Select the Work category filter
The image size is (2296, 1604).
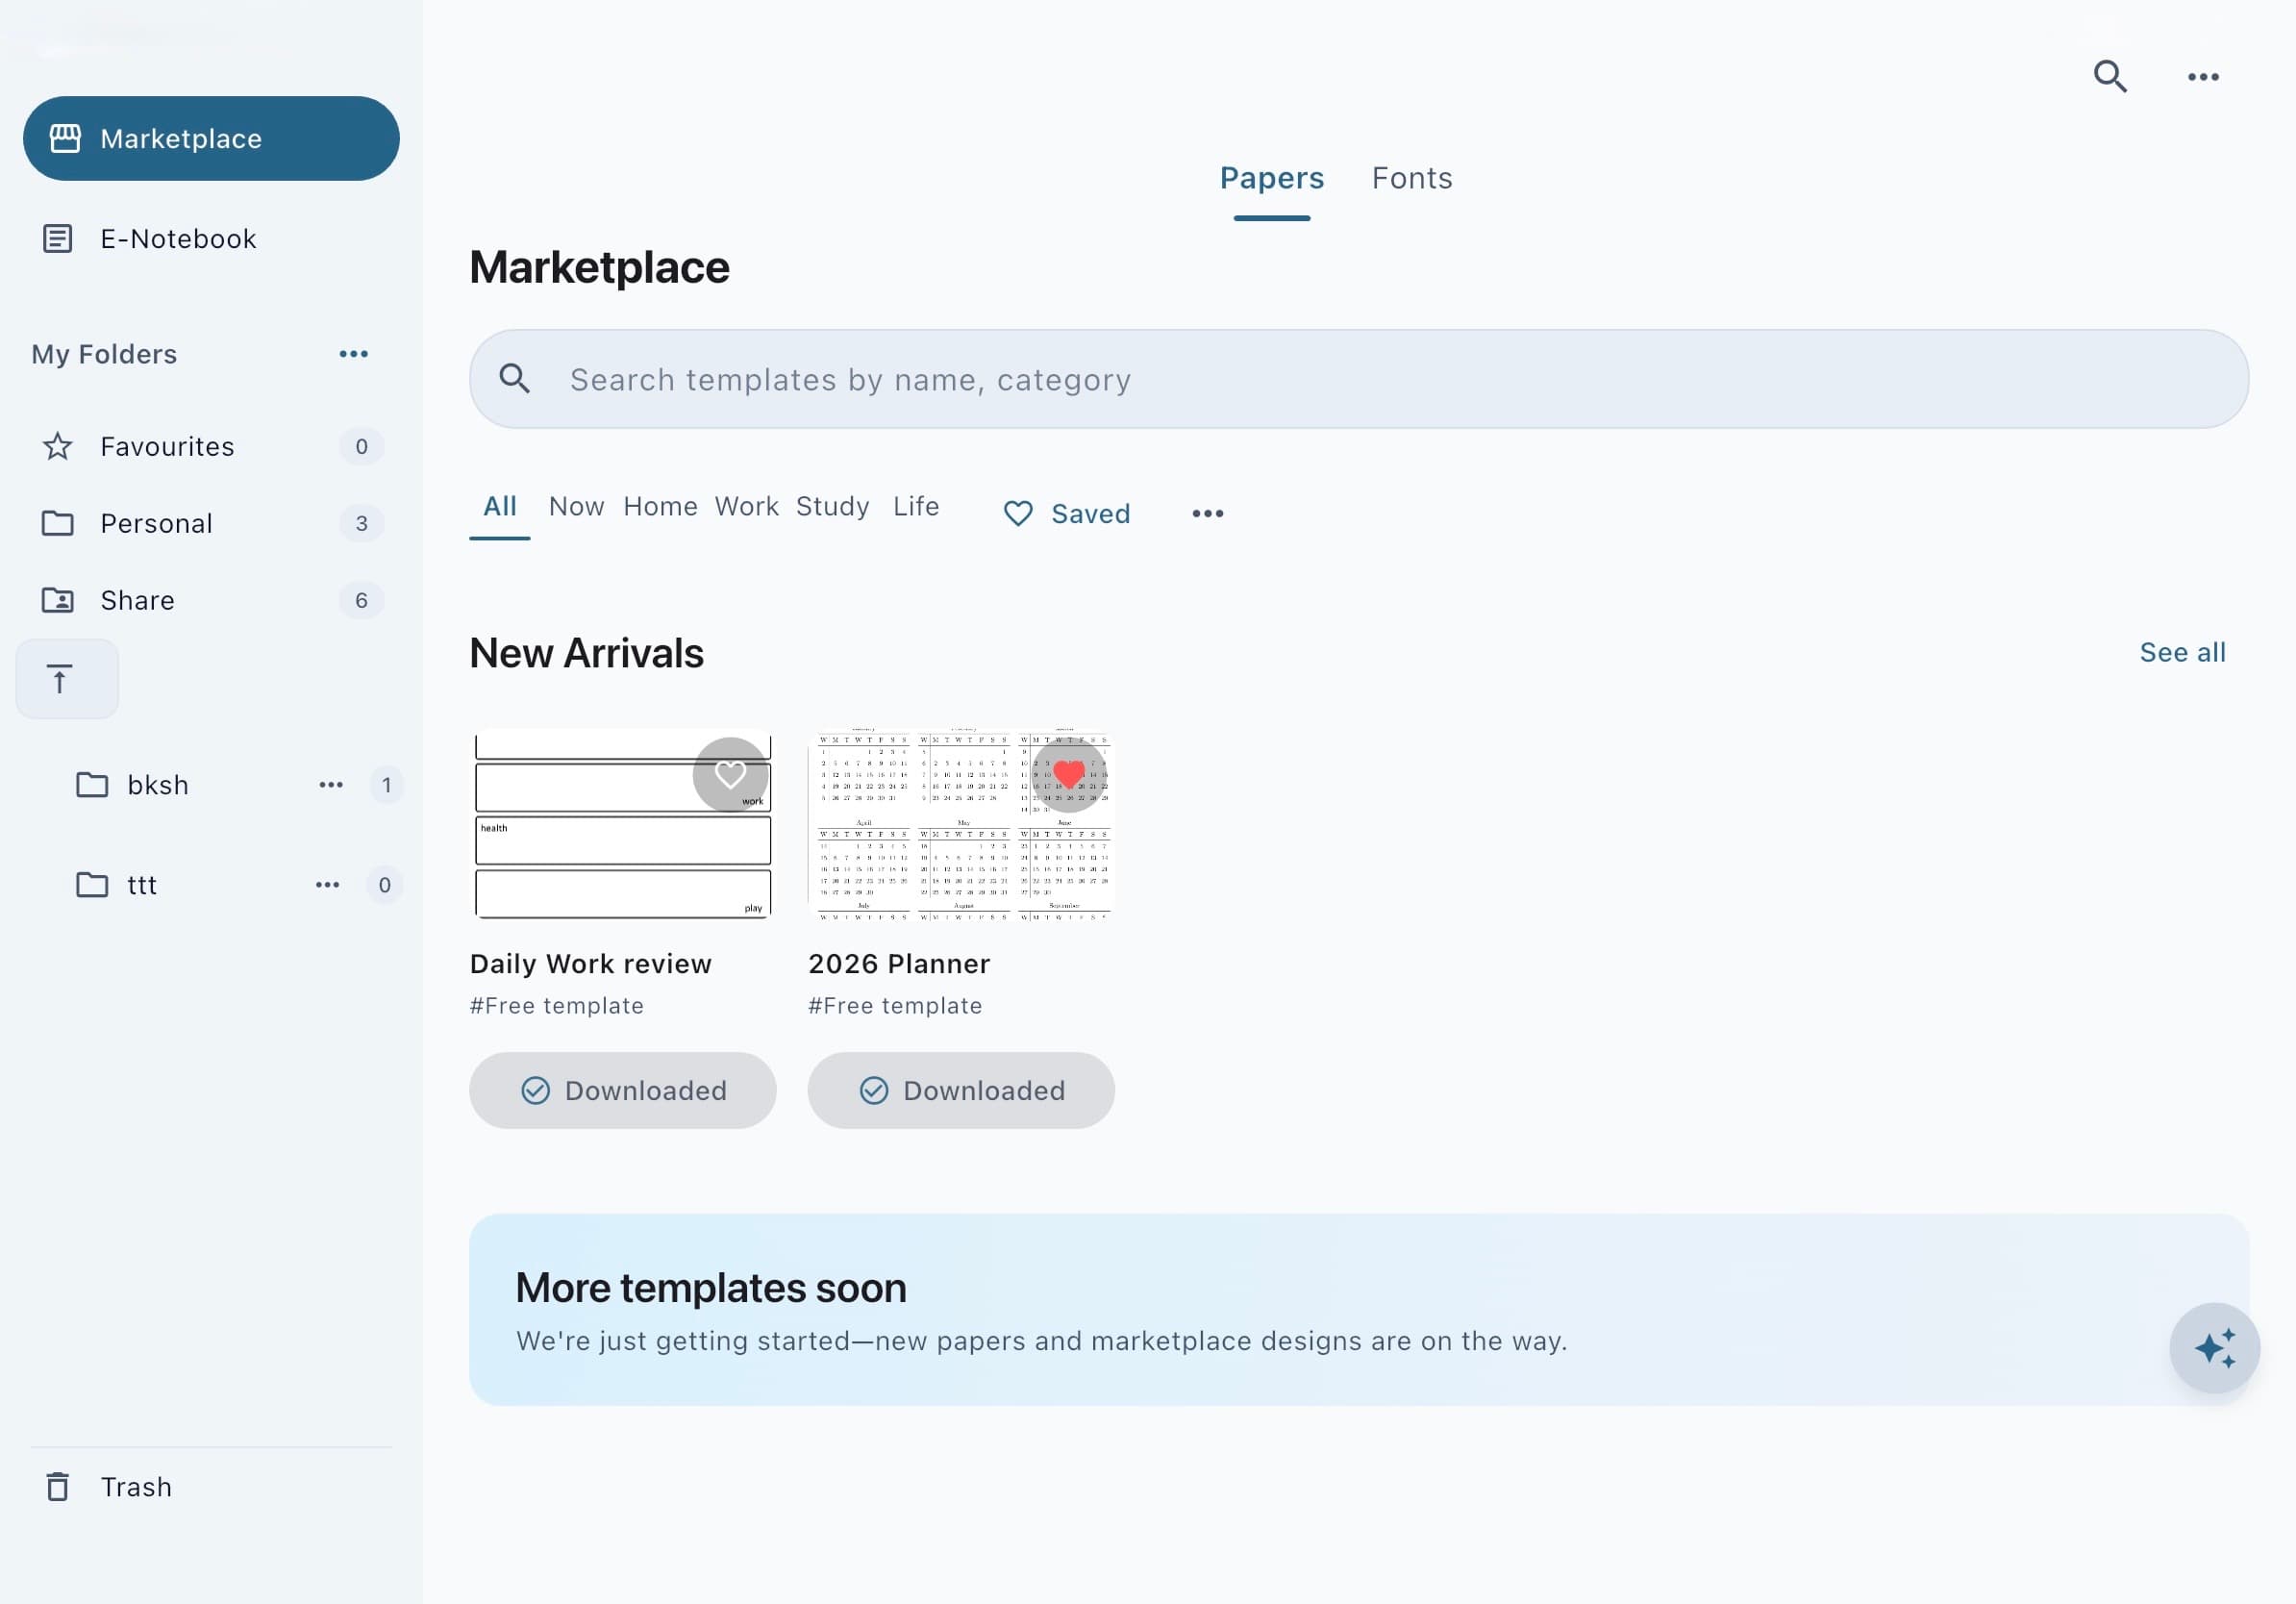[x=746, y=506]
